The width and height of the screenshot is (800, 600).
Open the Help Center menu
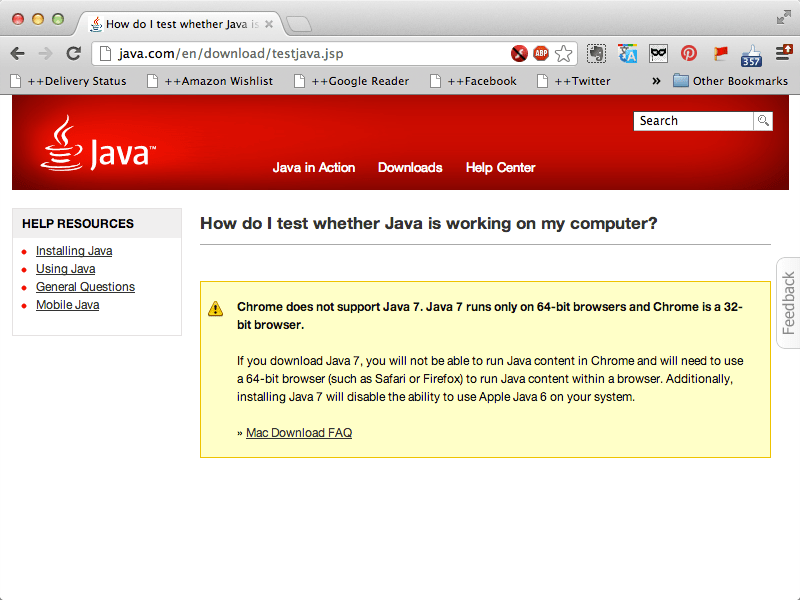click(x=501, y=167)
